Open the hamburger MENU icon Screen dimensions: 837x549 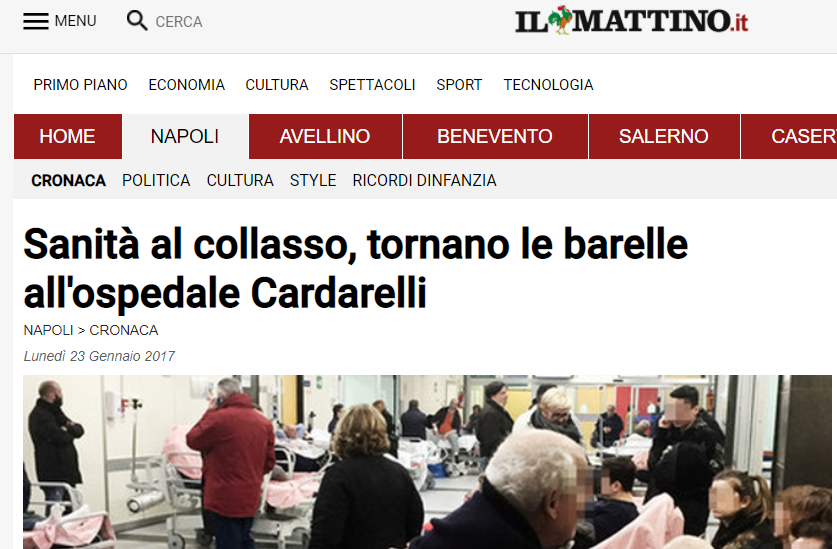36,21
